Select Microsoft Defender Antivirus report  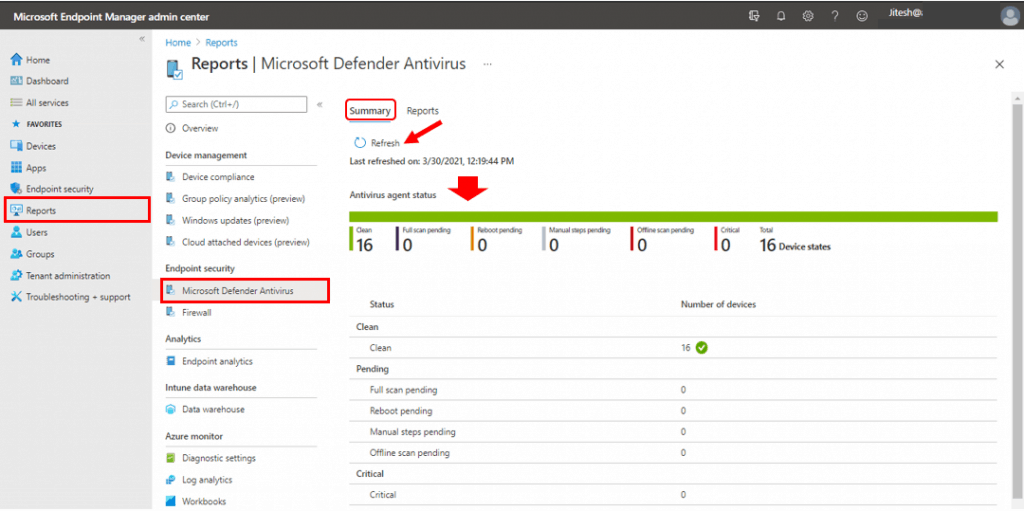[x=245, y=290]
